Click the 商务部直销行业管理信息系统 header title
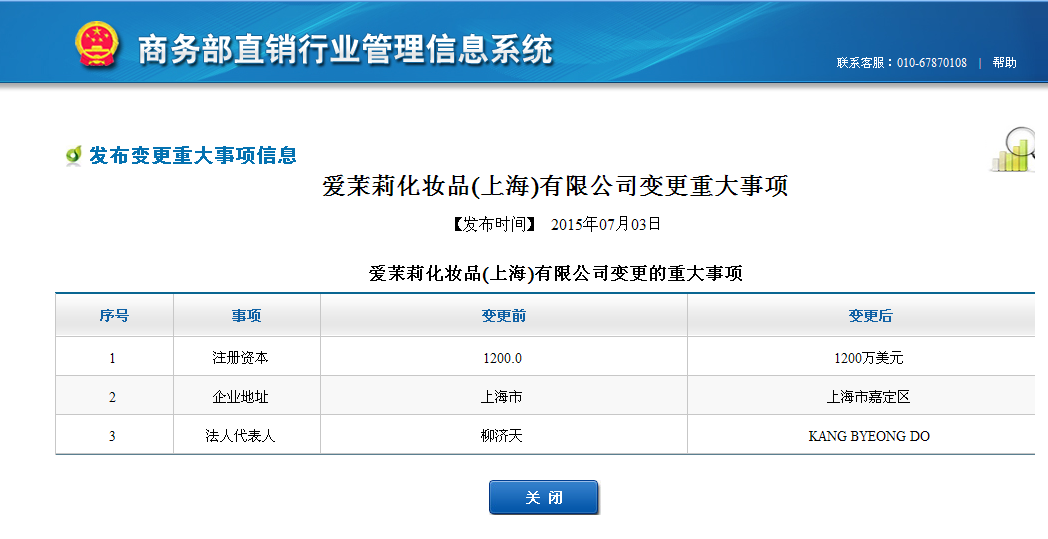Image resolution: width=1048 pixels, height=539 pixels. (345, 49)
